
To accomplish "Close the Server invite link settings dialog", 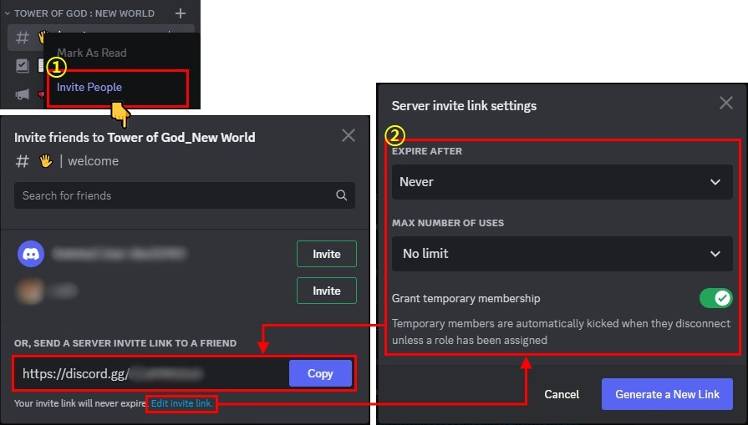I will (726, 103).
